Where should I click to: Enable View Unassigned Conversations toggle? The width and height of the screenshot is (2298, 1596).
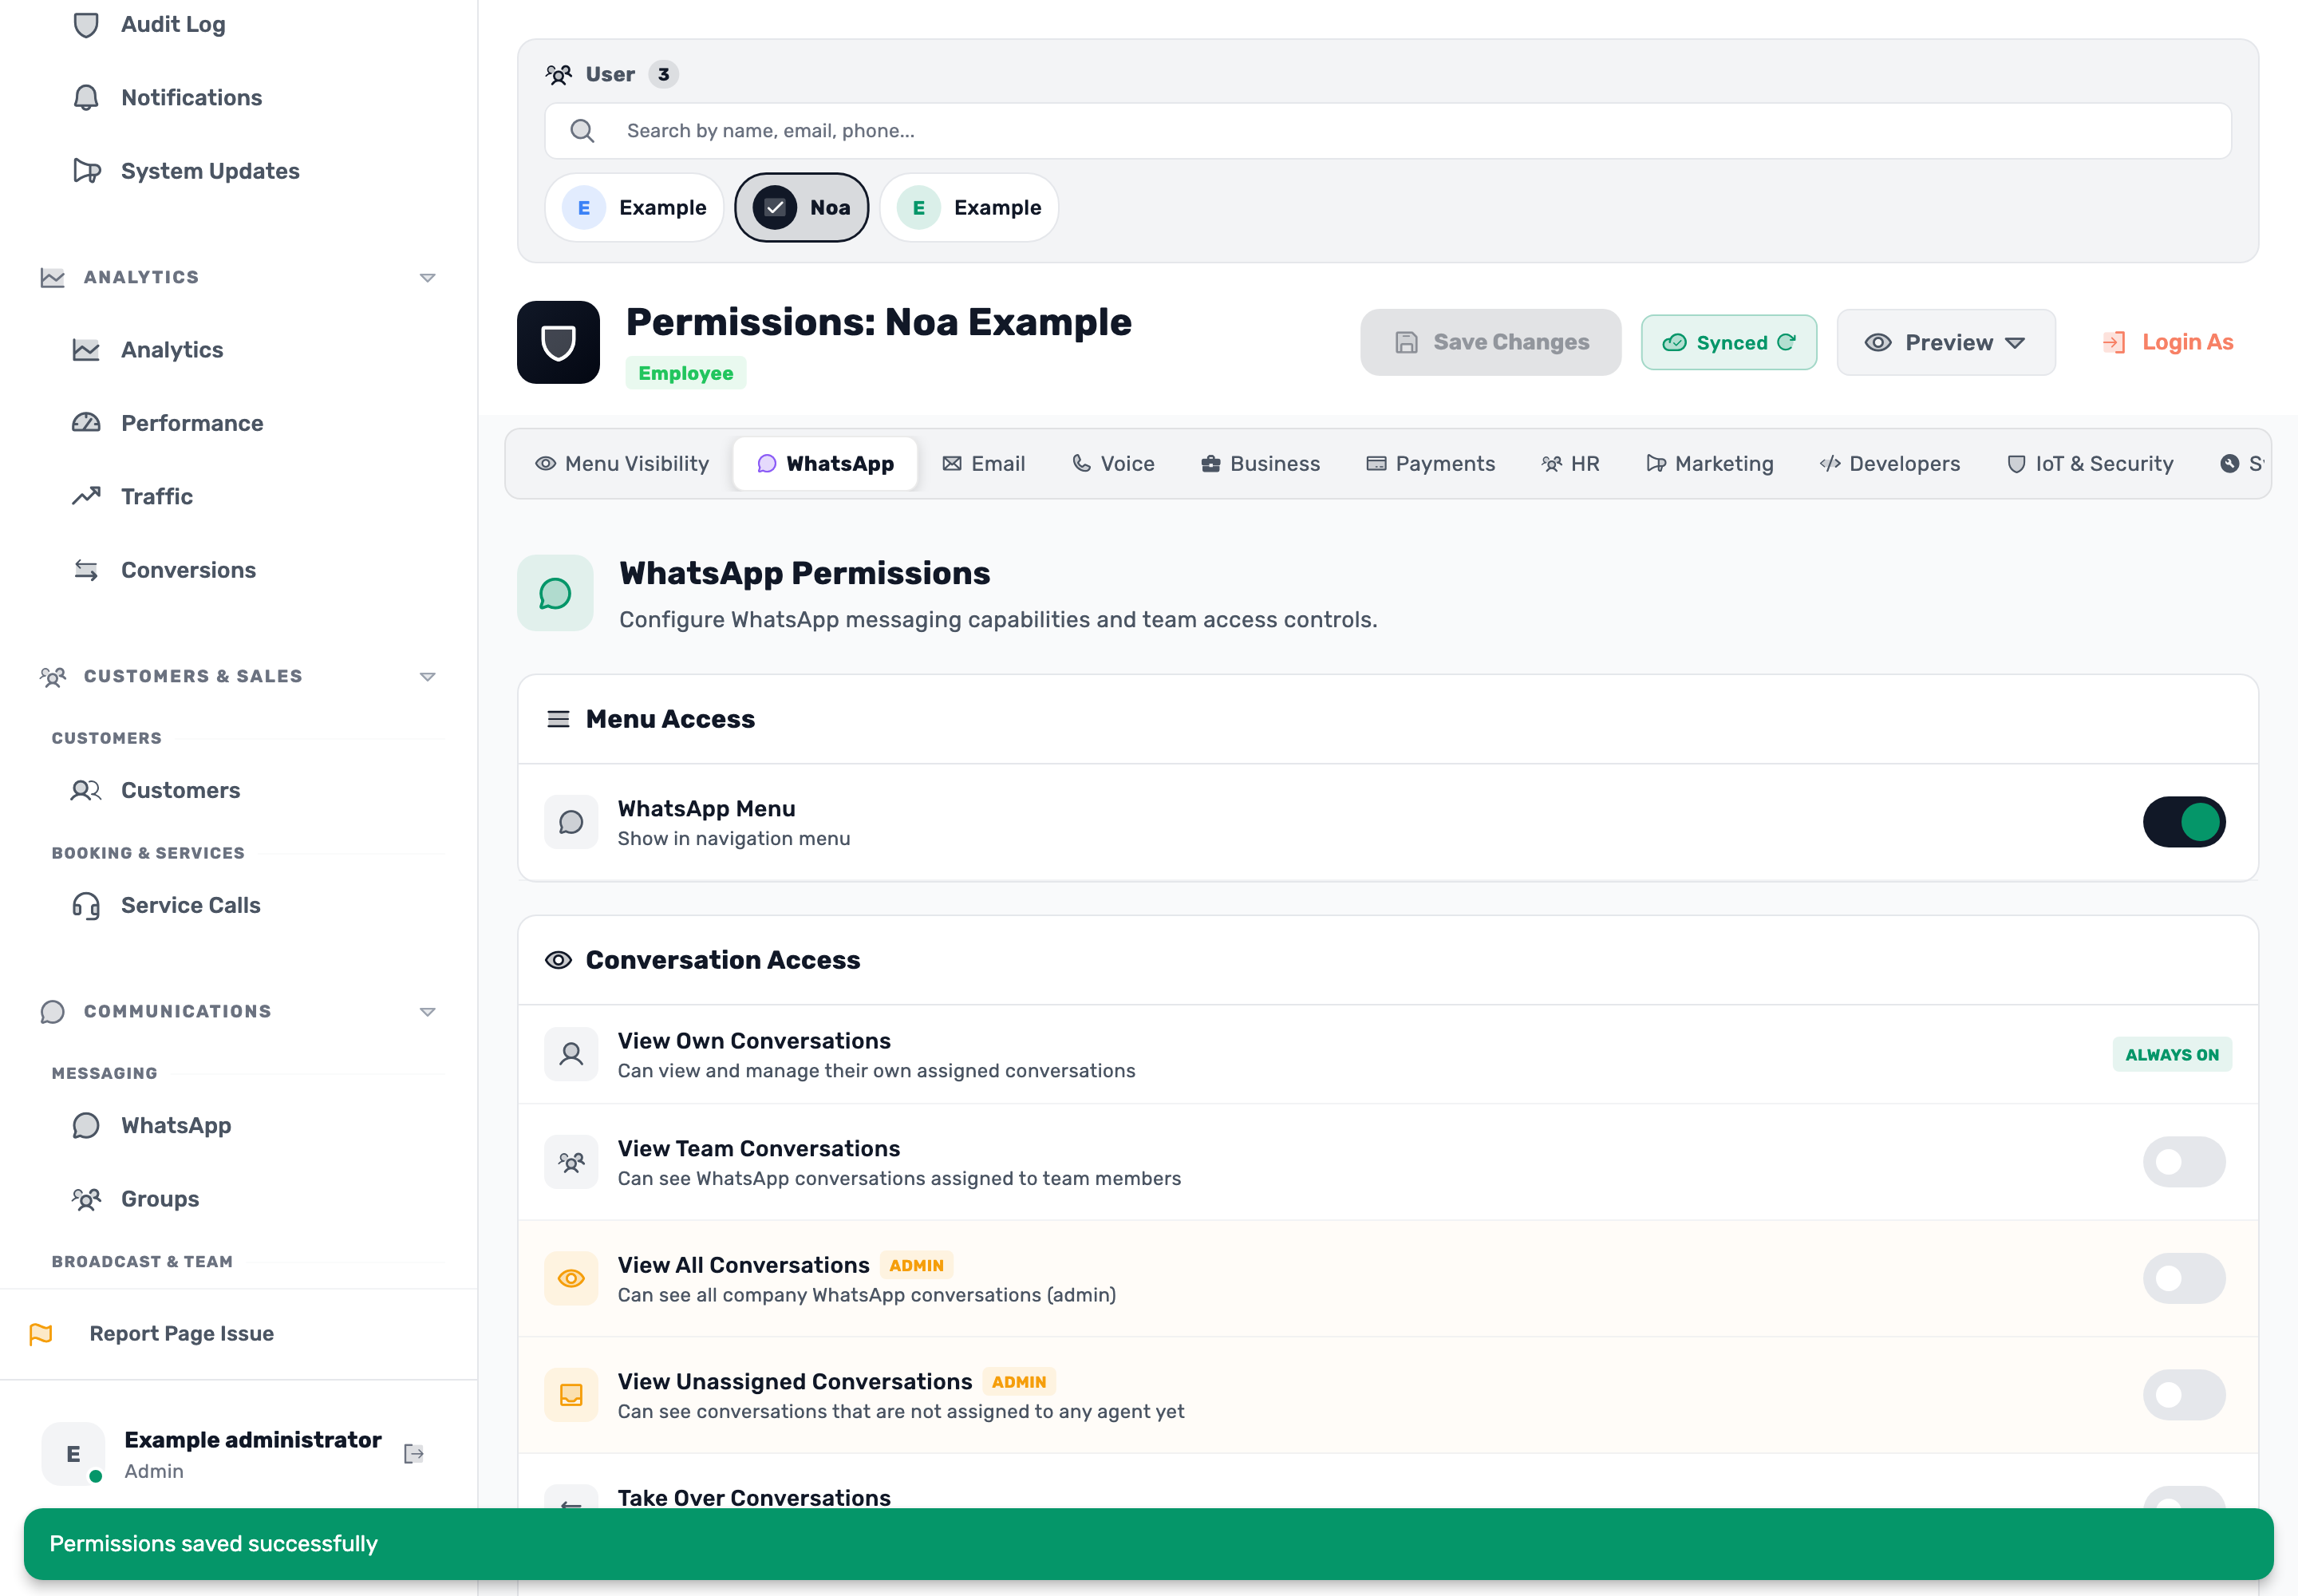point(2184,1394)
